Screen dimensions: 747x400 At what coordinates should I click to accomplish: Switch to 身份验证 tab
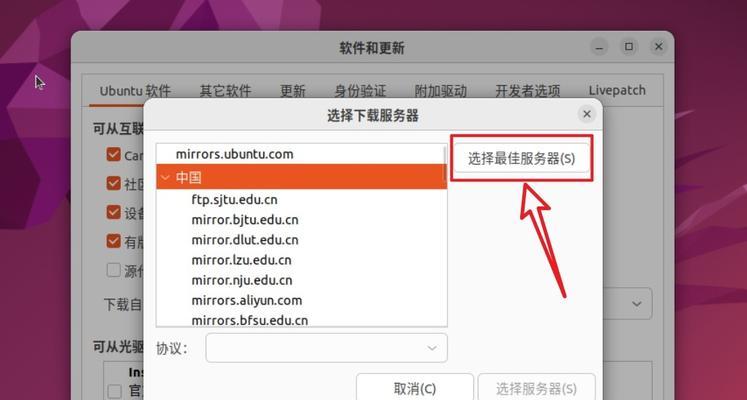pyautogui.click(x=360, y=90)
